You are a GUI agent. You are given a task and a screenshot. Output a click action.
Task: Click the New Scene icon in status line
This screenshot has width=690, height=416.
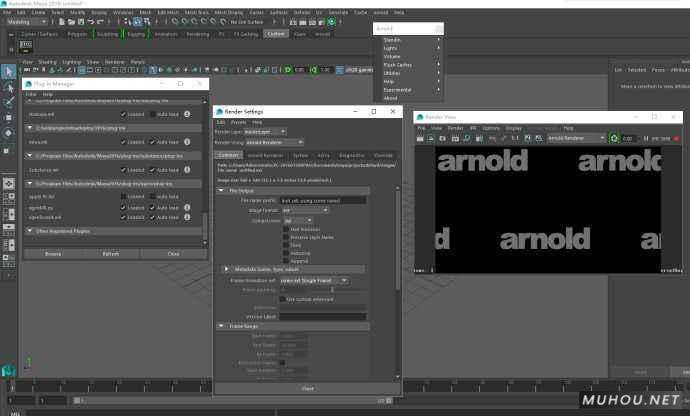pos(62,22)
